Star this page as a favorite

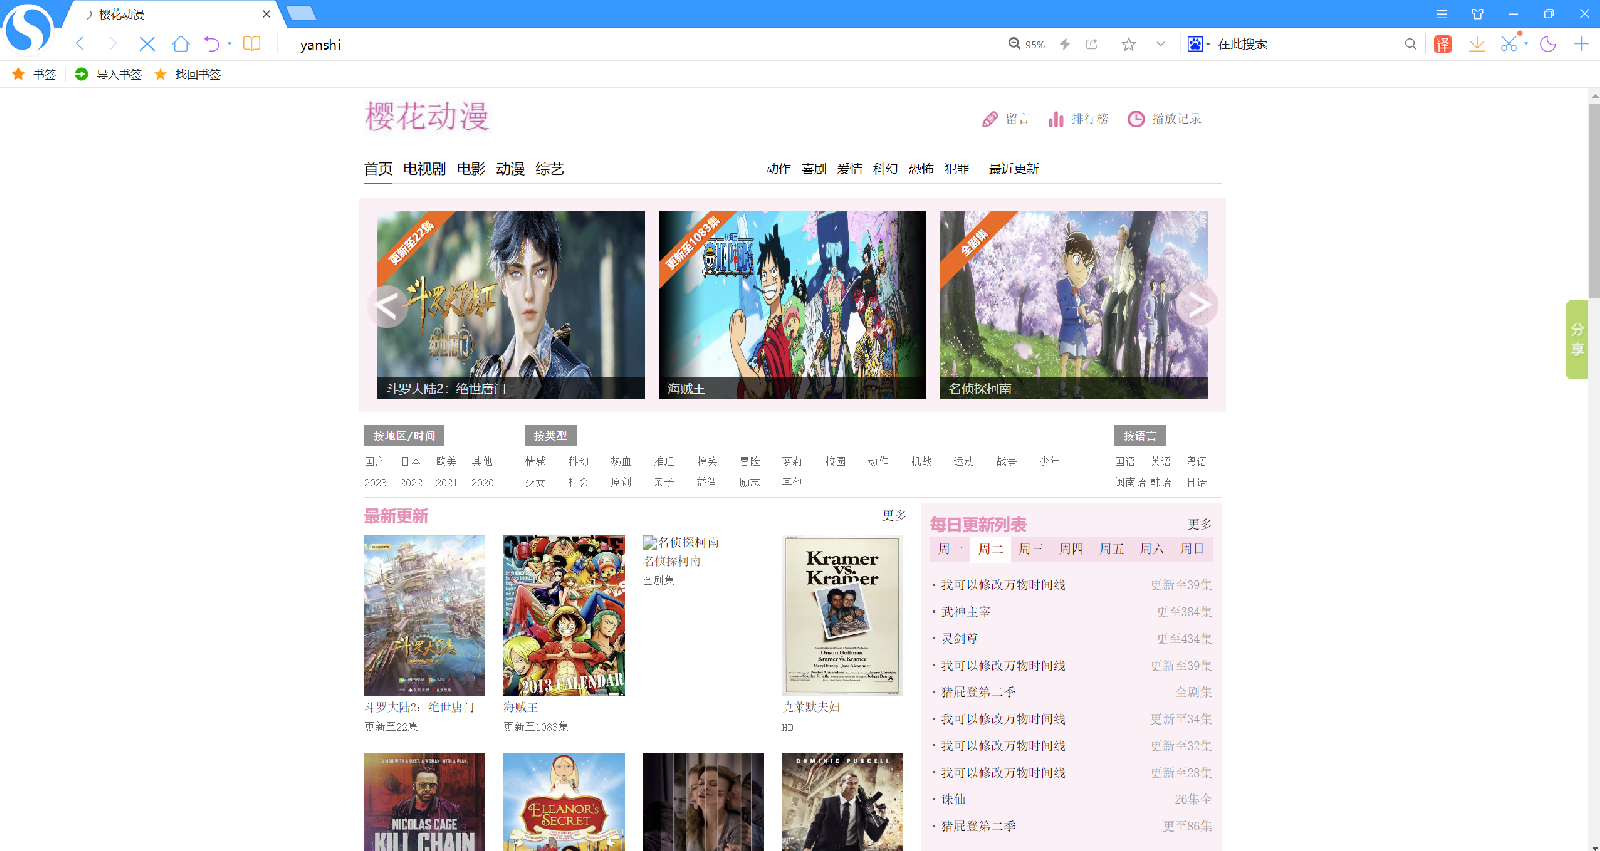point(1128,44)
